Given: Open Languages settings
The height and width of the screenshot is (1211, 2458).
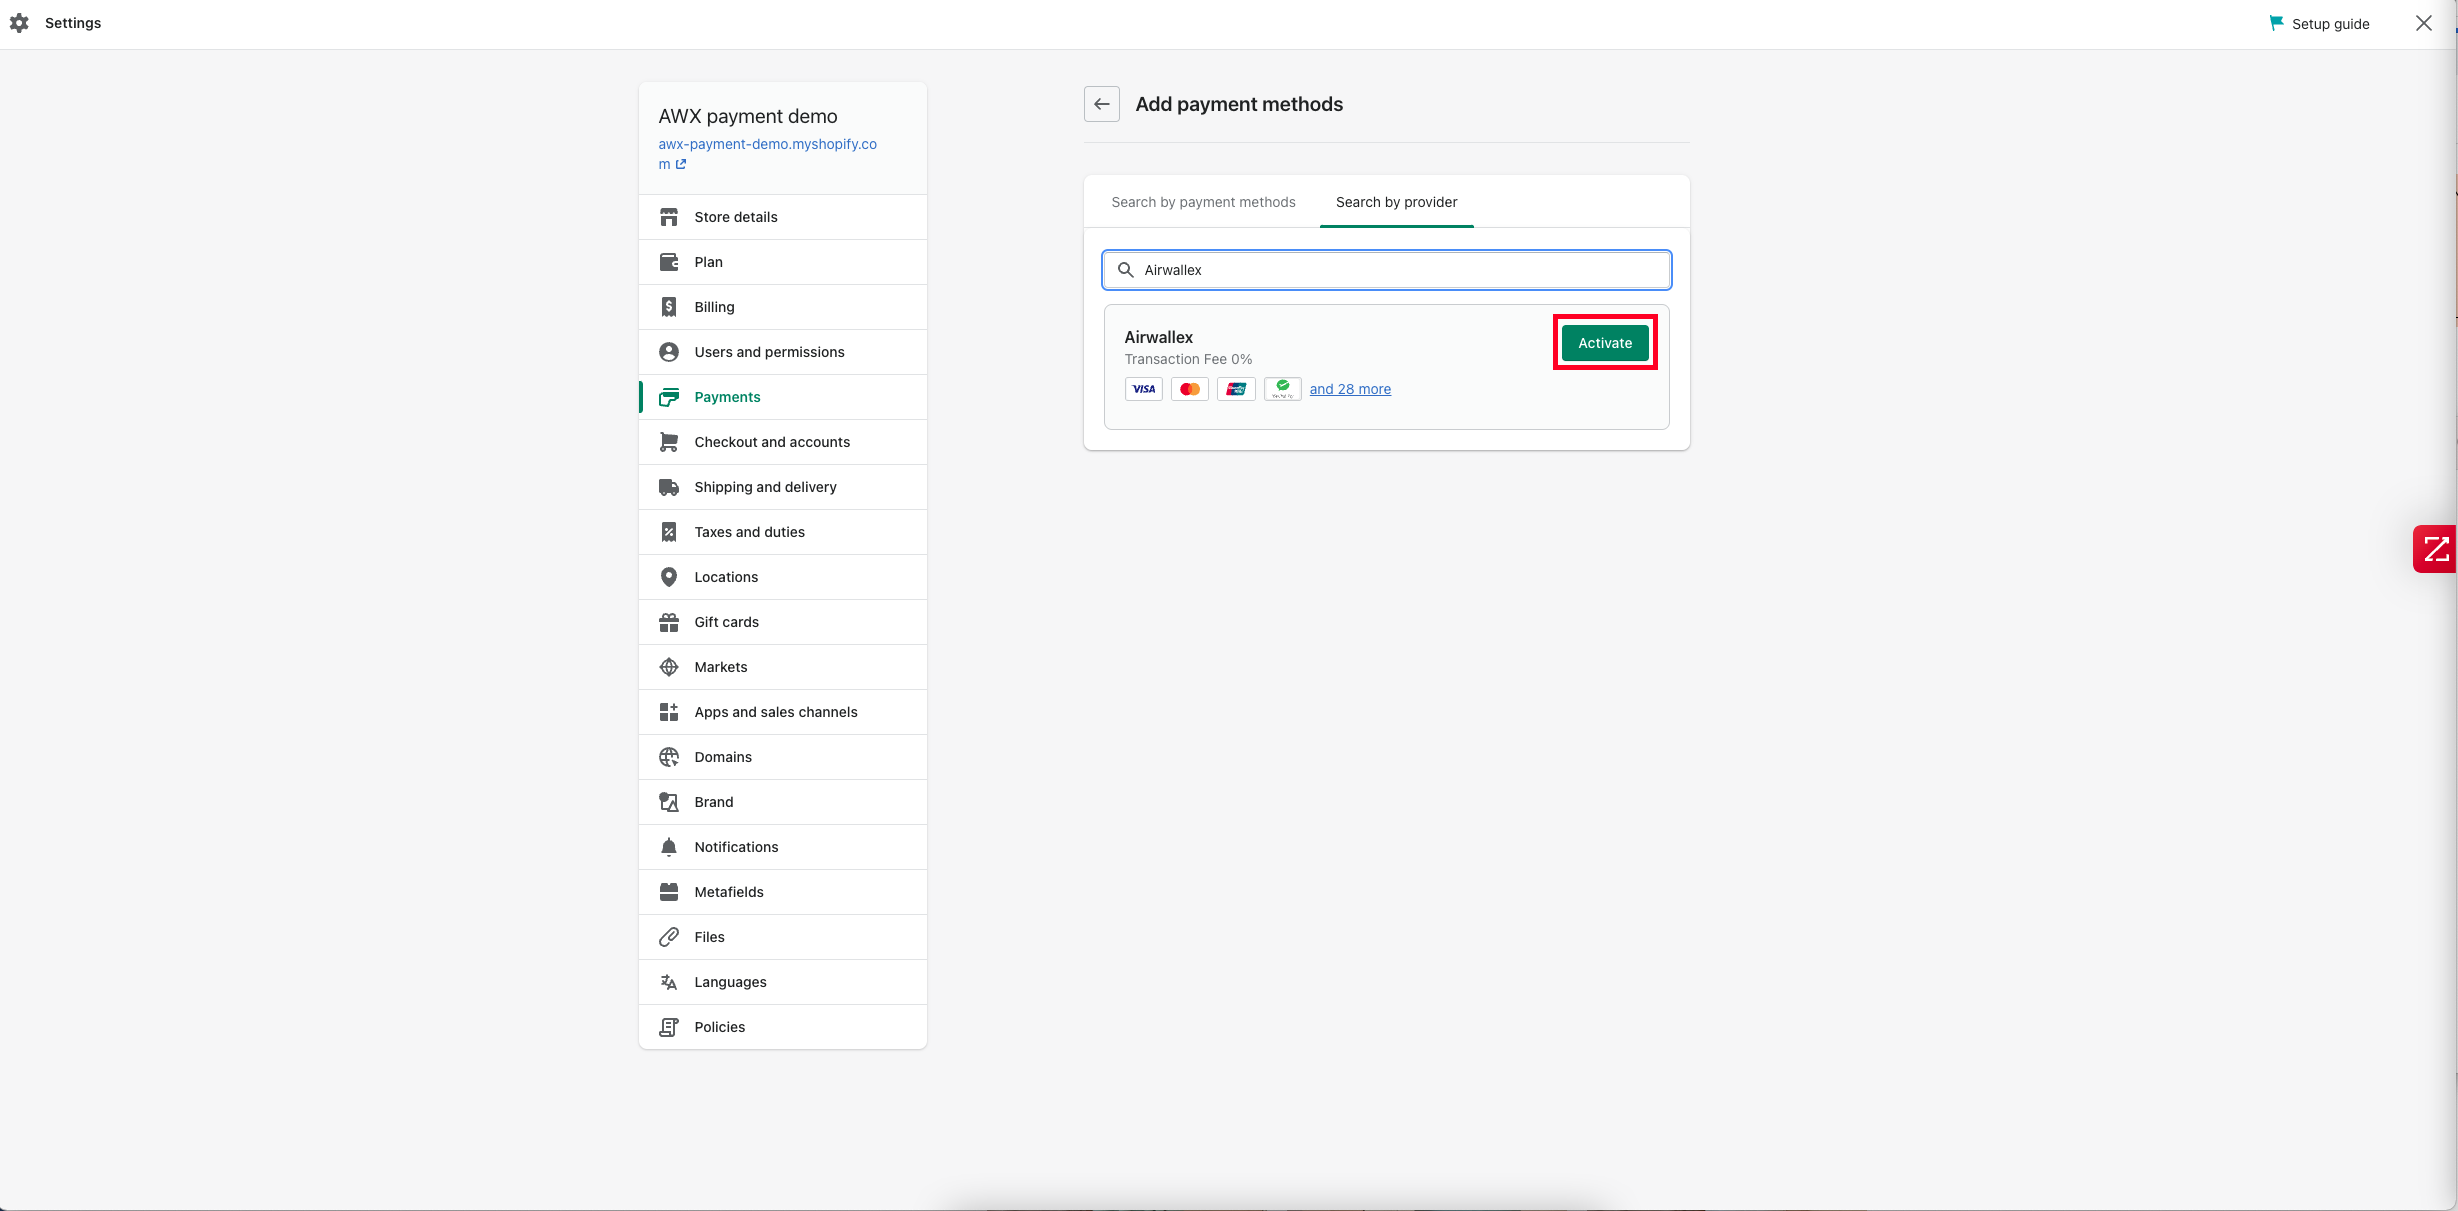Looking at the screenshot, I should pyautogui.click(x=783, y=982).
